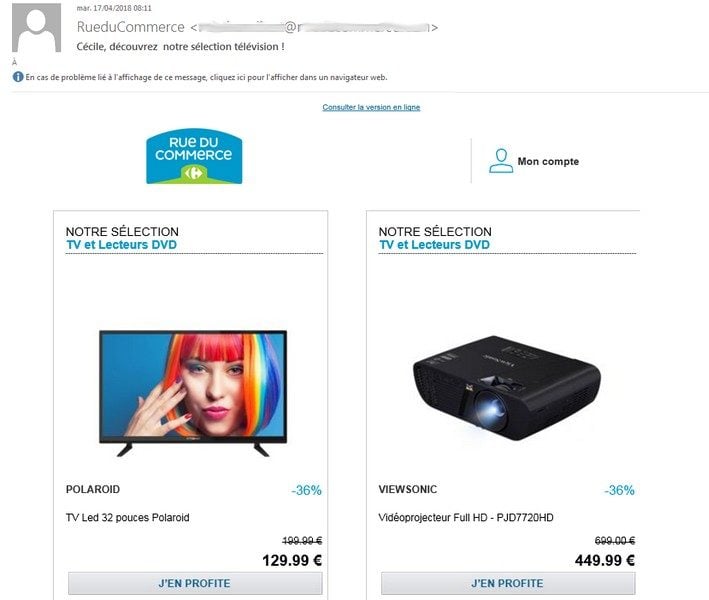Click the 449.99 € price
Viewport: 709px width, 600px height.
point(605,561)
